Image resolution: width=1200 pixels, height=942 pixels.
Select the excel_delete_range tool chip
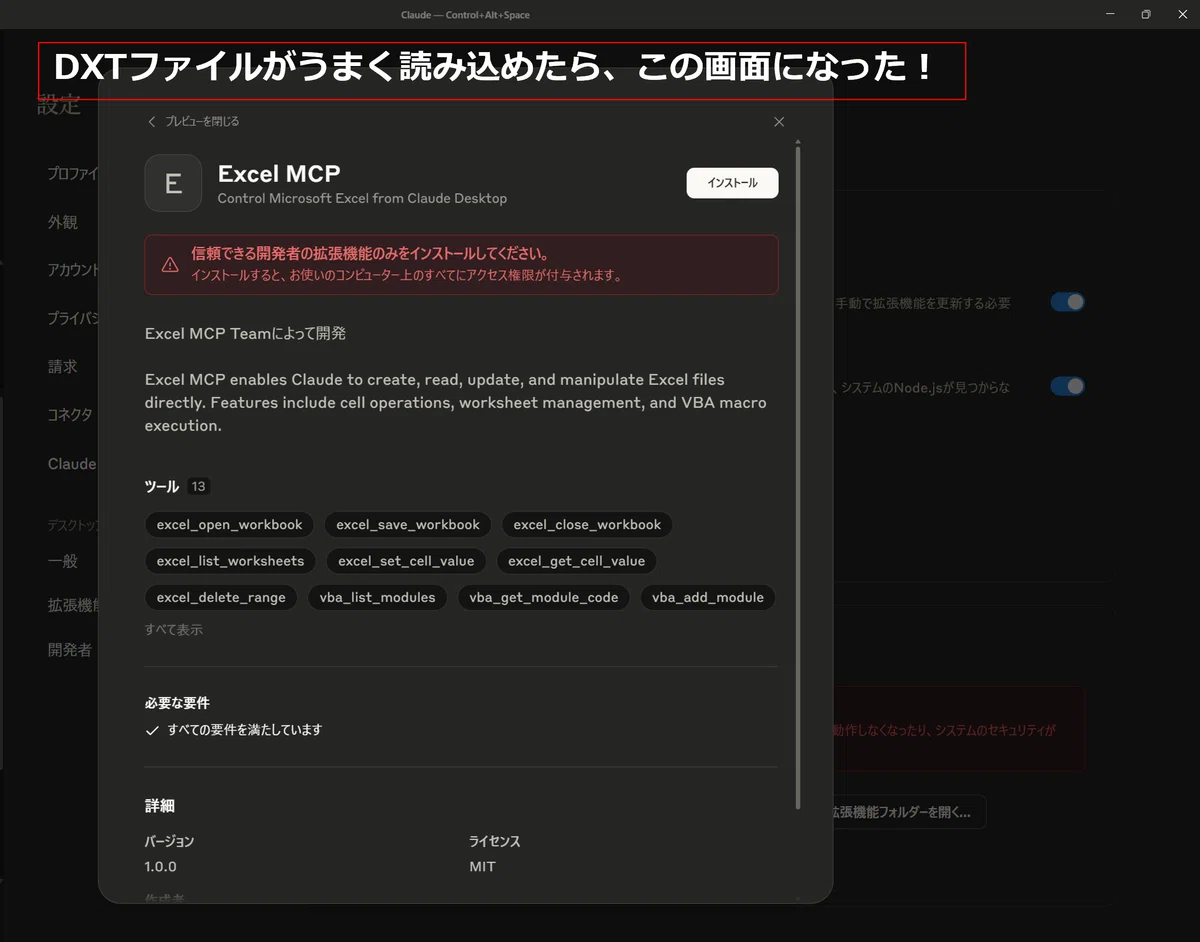(x=221, y=598)
